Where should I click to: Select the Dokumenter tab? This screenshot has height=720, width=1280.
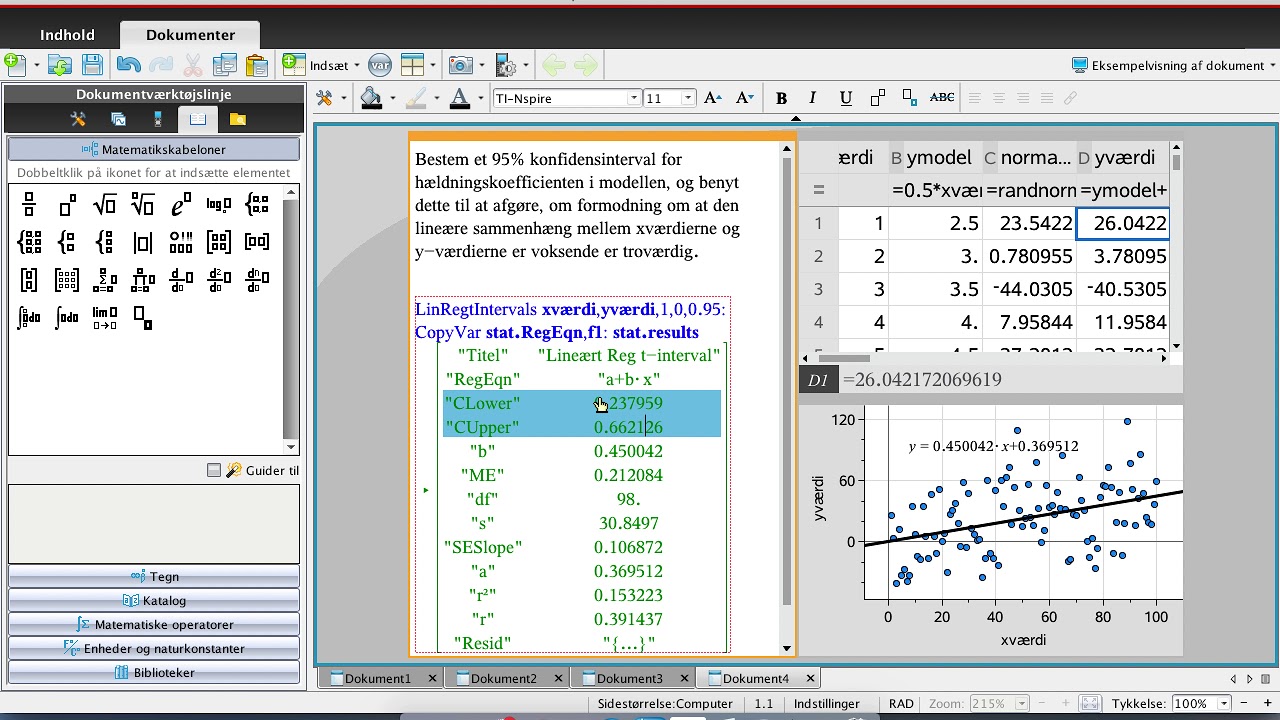[190, 35]
